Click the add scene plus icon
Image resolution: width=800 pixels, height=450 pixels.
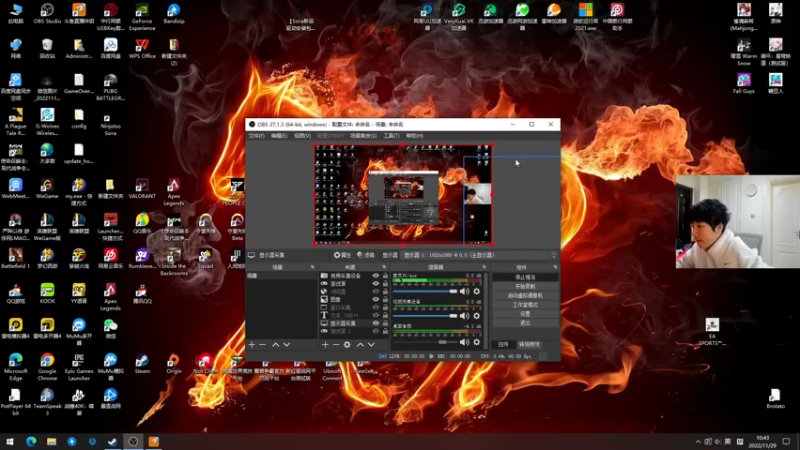[x=251, y=344]
